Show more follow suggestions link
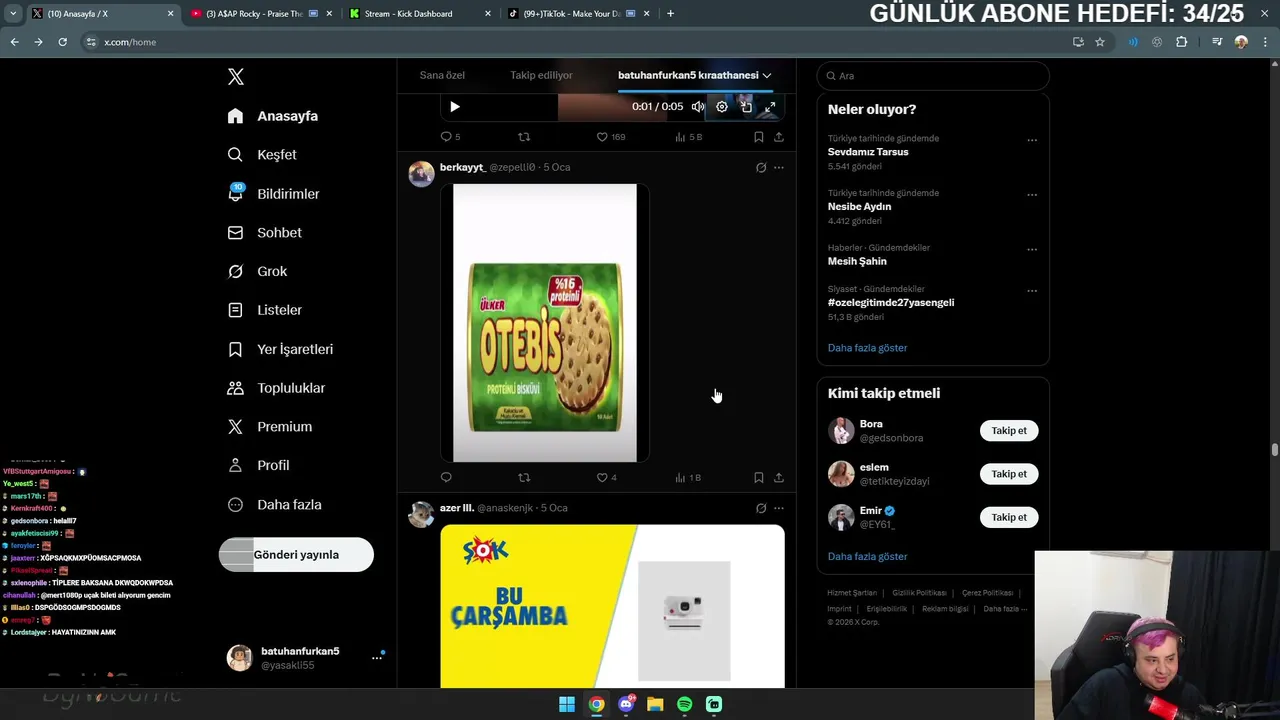1280x720 pixels. click(868, 556)
